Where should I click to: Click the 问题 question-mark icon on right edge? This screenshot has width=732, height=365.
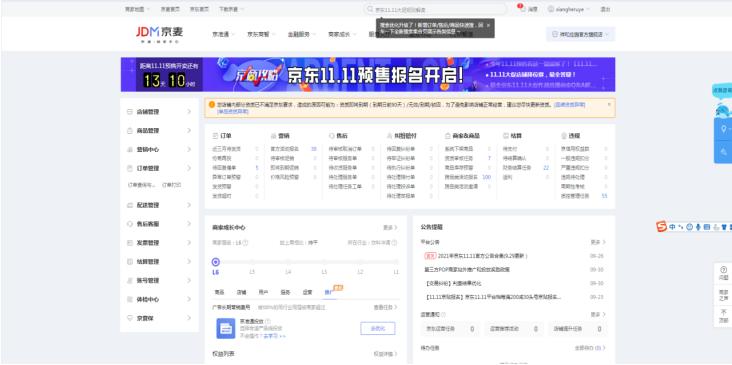click(724, 270)
